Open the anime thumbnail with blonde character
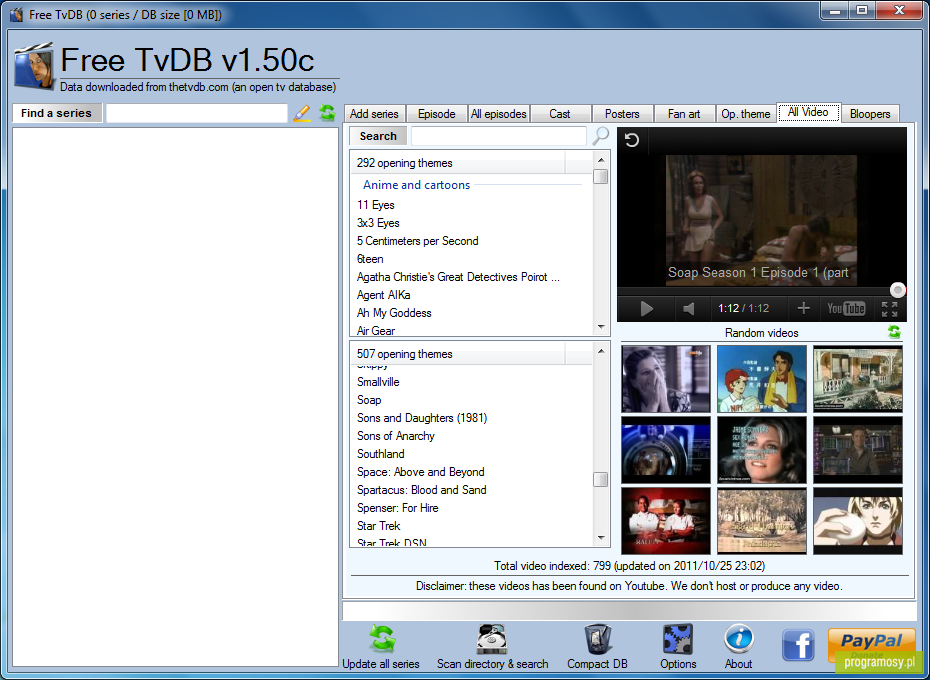Screen dimensions: 930x680 (x=858, y=521)
